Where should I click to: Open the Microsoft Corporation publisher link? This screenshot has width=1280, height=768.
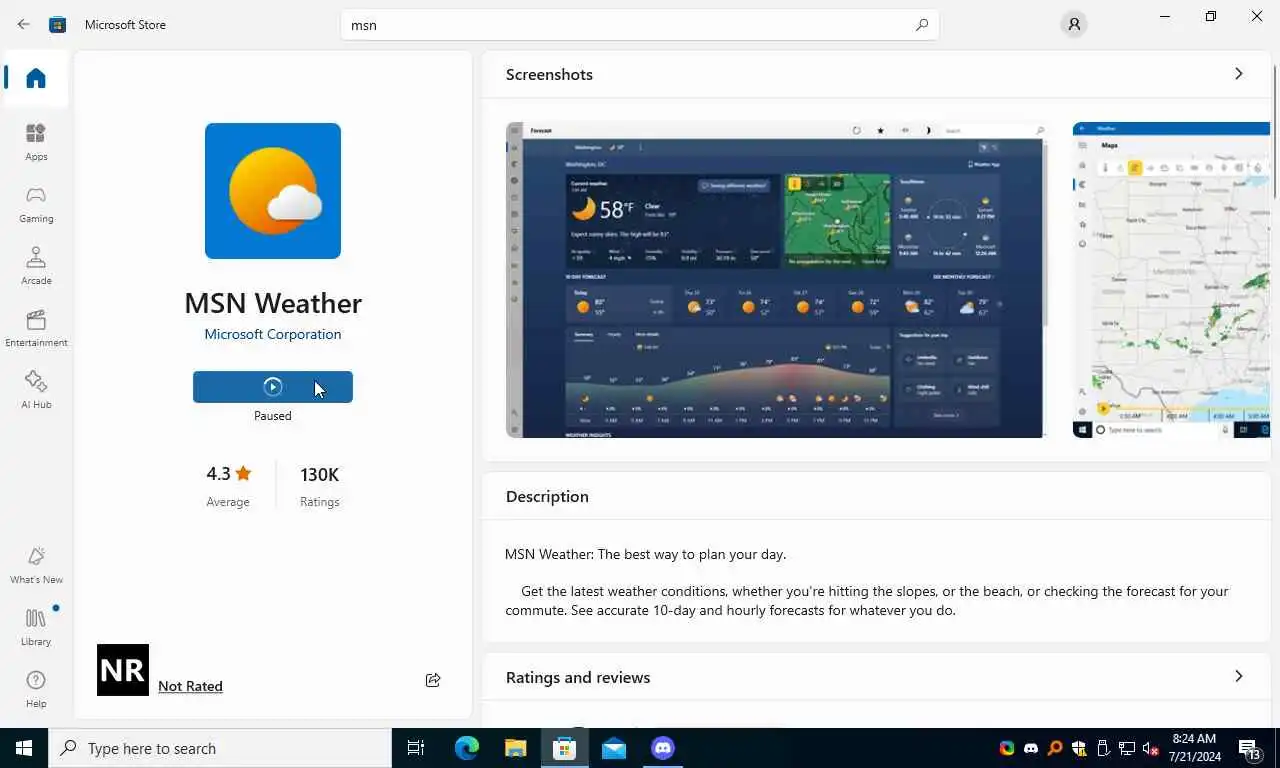pos(273,334)
